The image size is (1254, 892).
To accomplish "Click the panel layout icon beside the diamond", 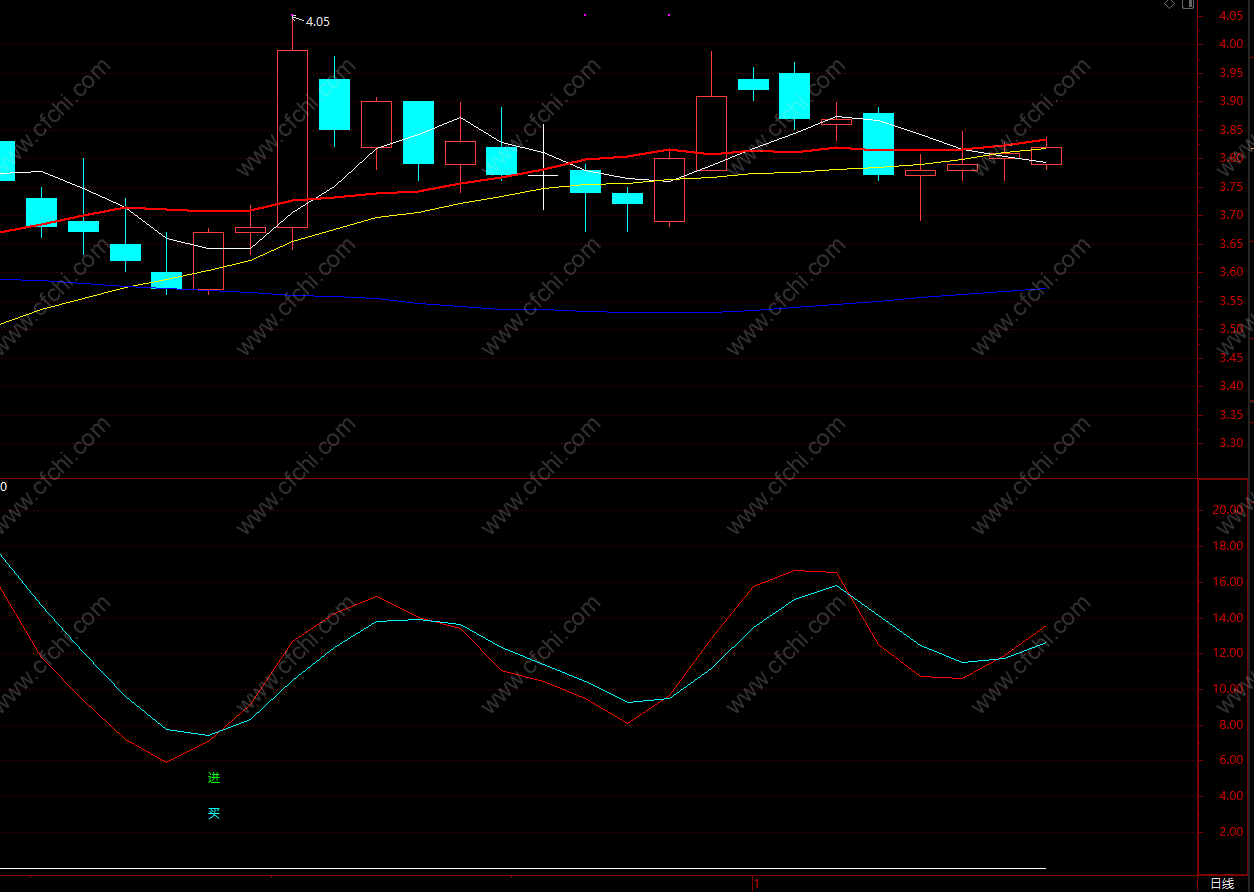I will pyautogui.click(x=1188, y=4).
